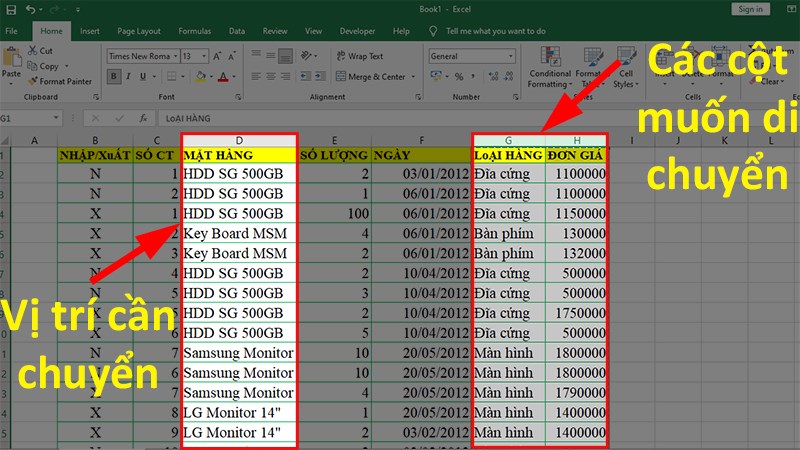Increase font size with the large A
This screenshot has height=450, width=800.
[x=217, y=56]
